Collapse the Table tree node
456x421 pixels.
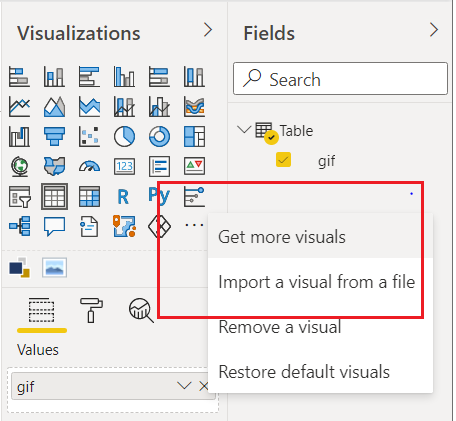tap(244, 129)
